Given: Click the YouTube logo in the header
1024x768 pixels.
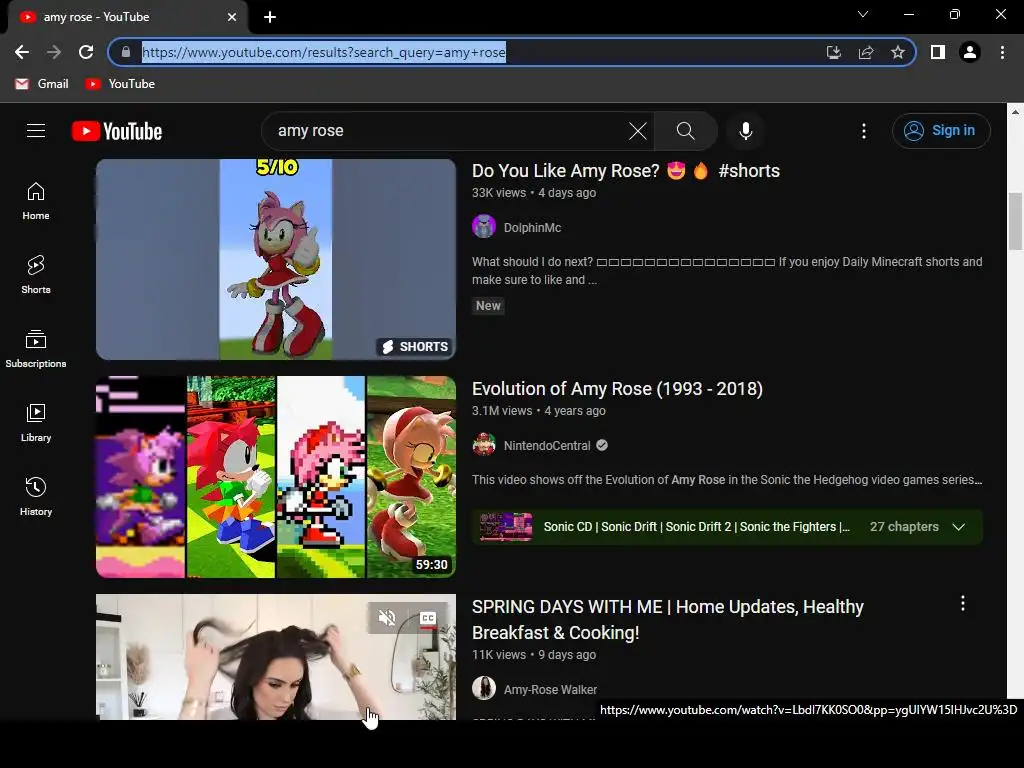Looking at the screenshot, I should (117, 131).
